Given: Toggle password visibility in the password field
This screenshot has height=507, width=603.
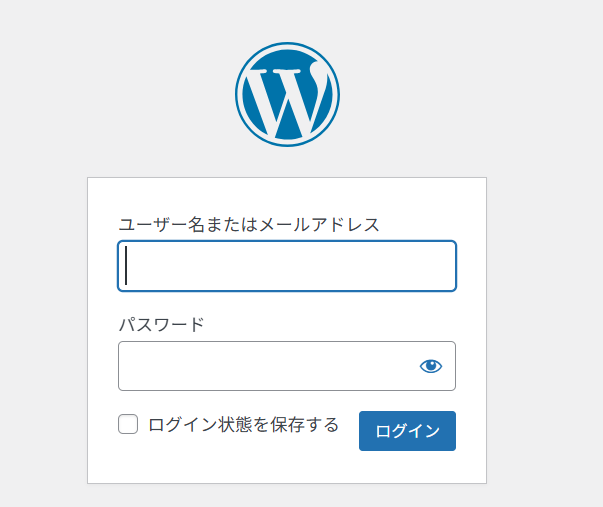Looking at the screenshot, I should click(431, 366).
